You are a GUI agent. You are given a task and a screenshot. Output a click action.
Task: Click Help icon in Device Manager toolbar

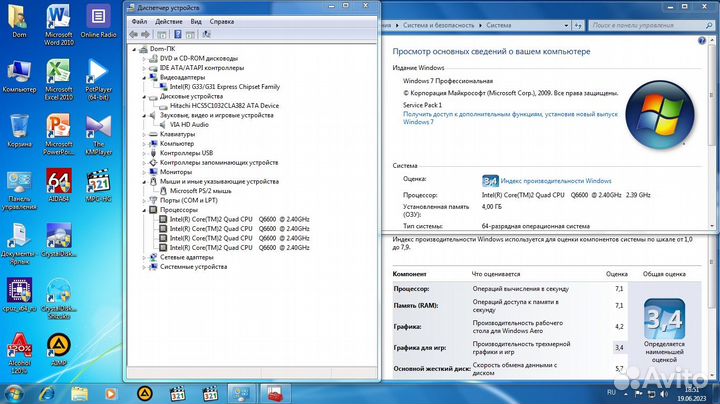pos(178,34)
